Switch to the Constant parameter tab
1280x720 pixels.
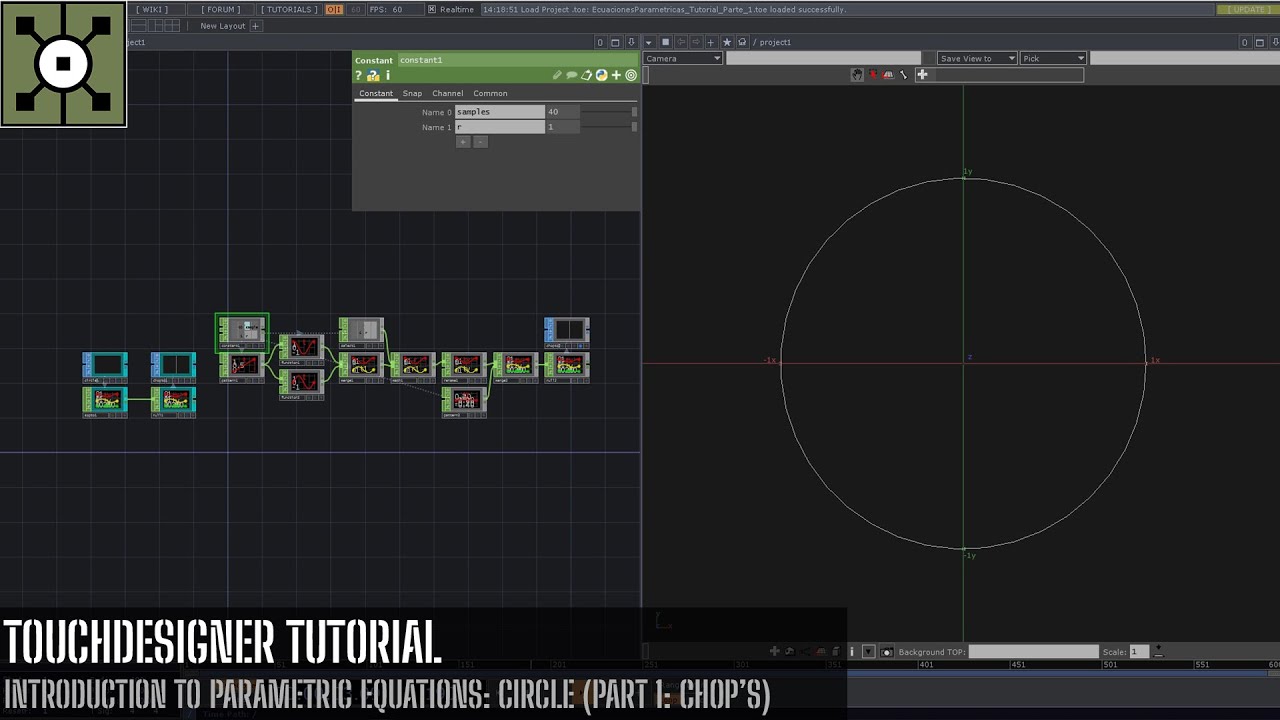coord(376,93)
